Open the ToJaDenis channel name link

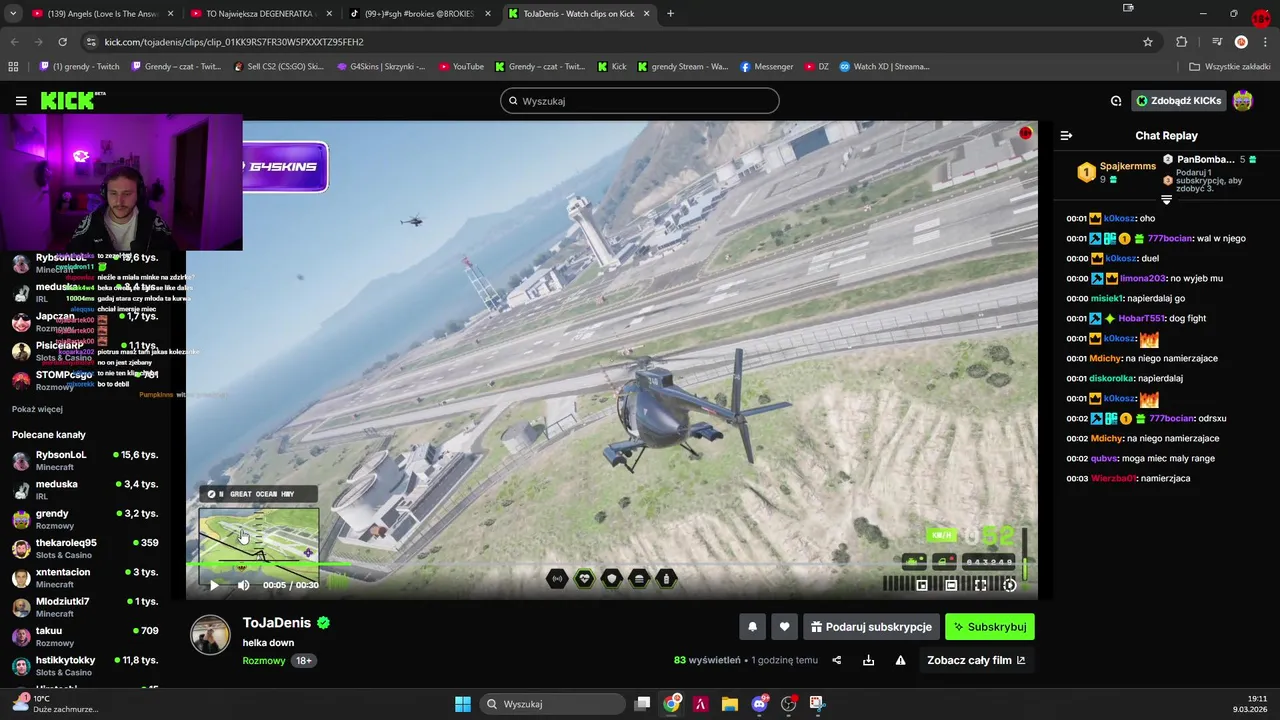pyautogui.click(x=277, y=623)
